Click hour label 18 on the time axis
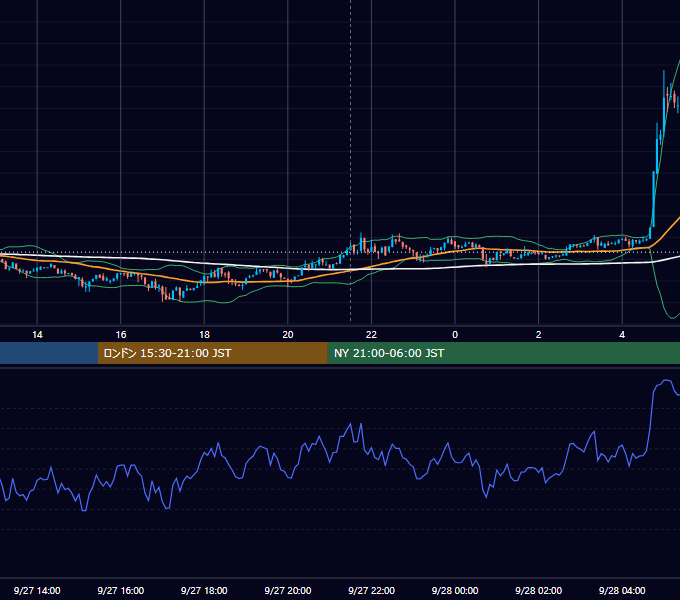The image size is (680, 600). [x=204, y=335]
